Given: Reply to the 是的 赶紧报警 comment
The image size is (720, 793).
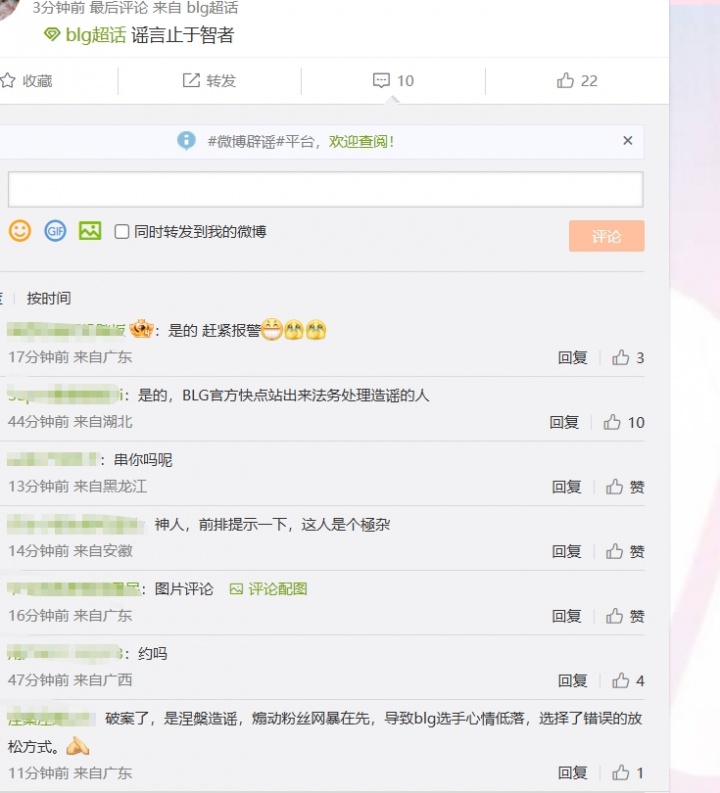Looking at the screenshot, I should pyautogui.click(x=573, y=358).
